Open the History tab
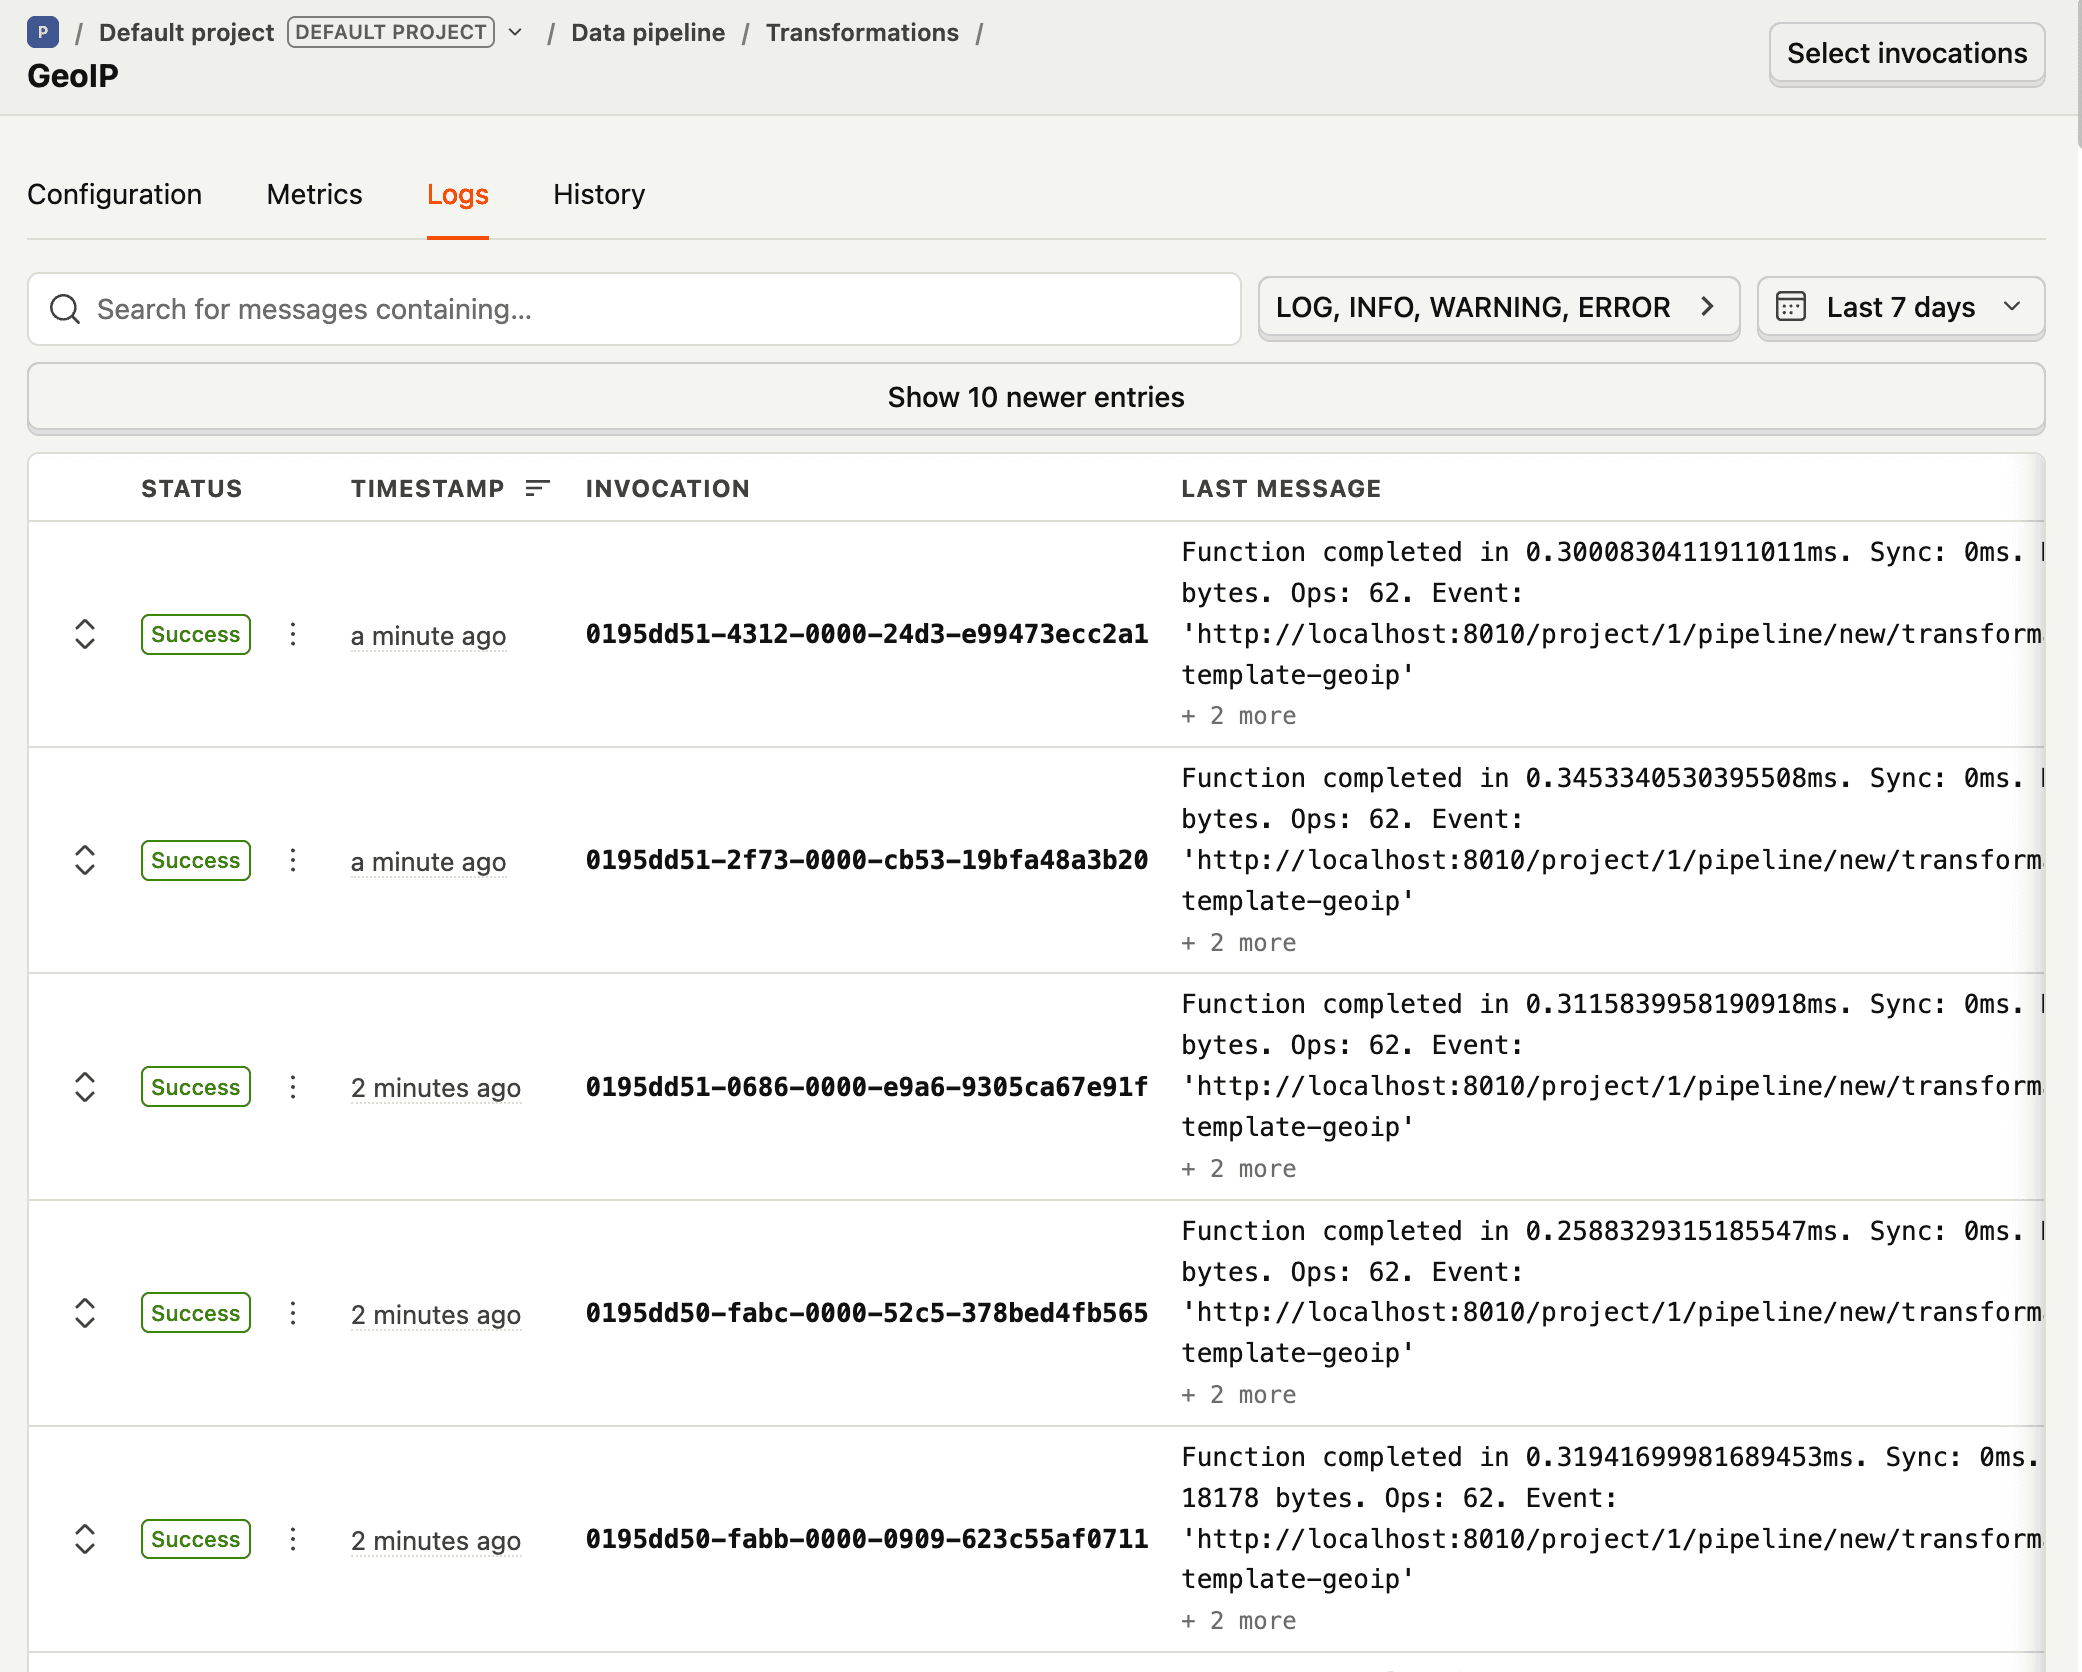The image size is (2082, 1672). pyautogui.click(x=599, y=194)
